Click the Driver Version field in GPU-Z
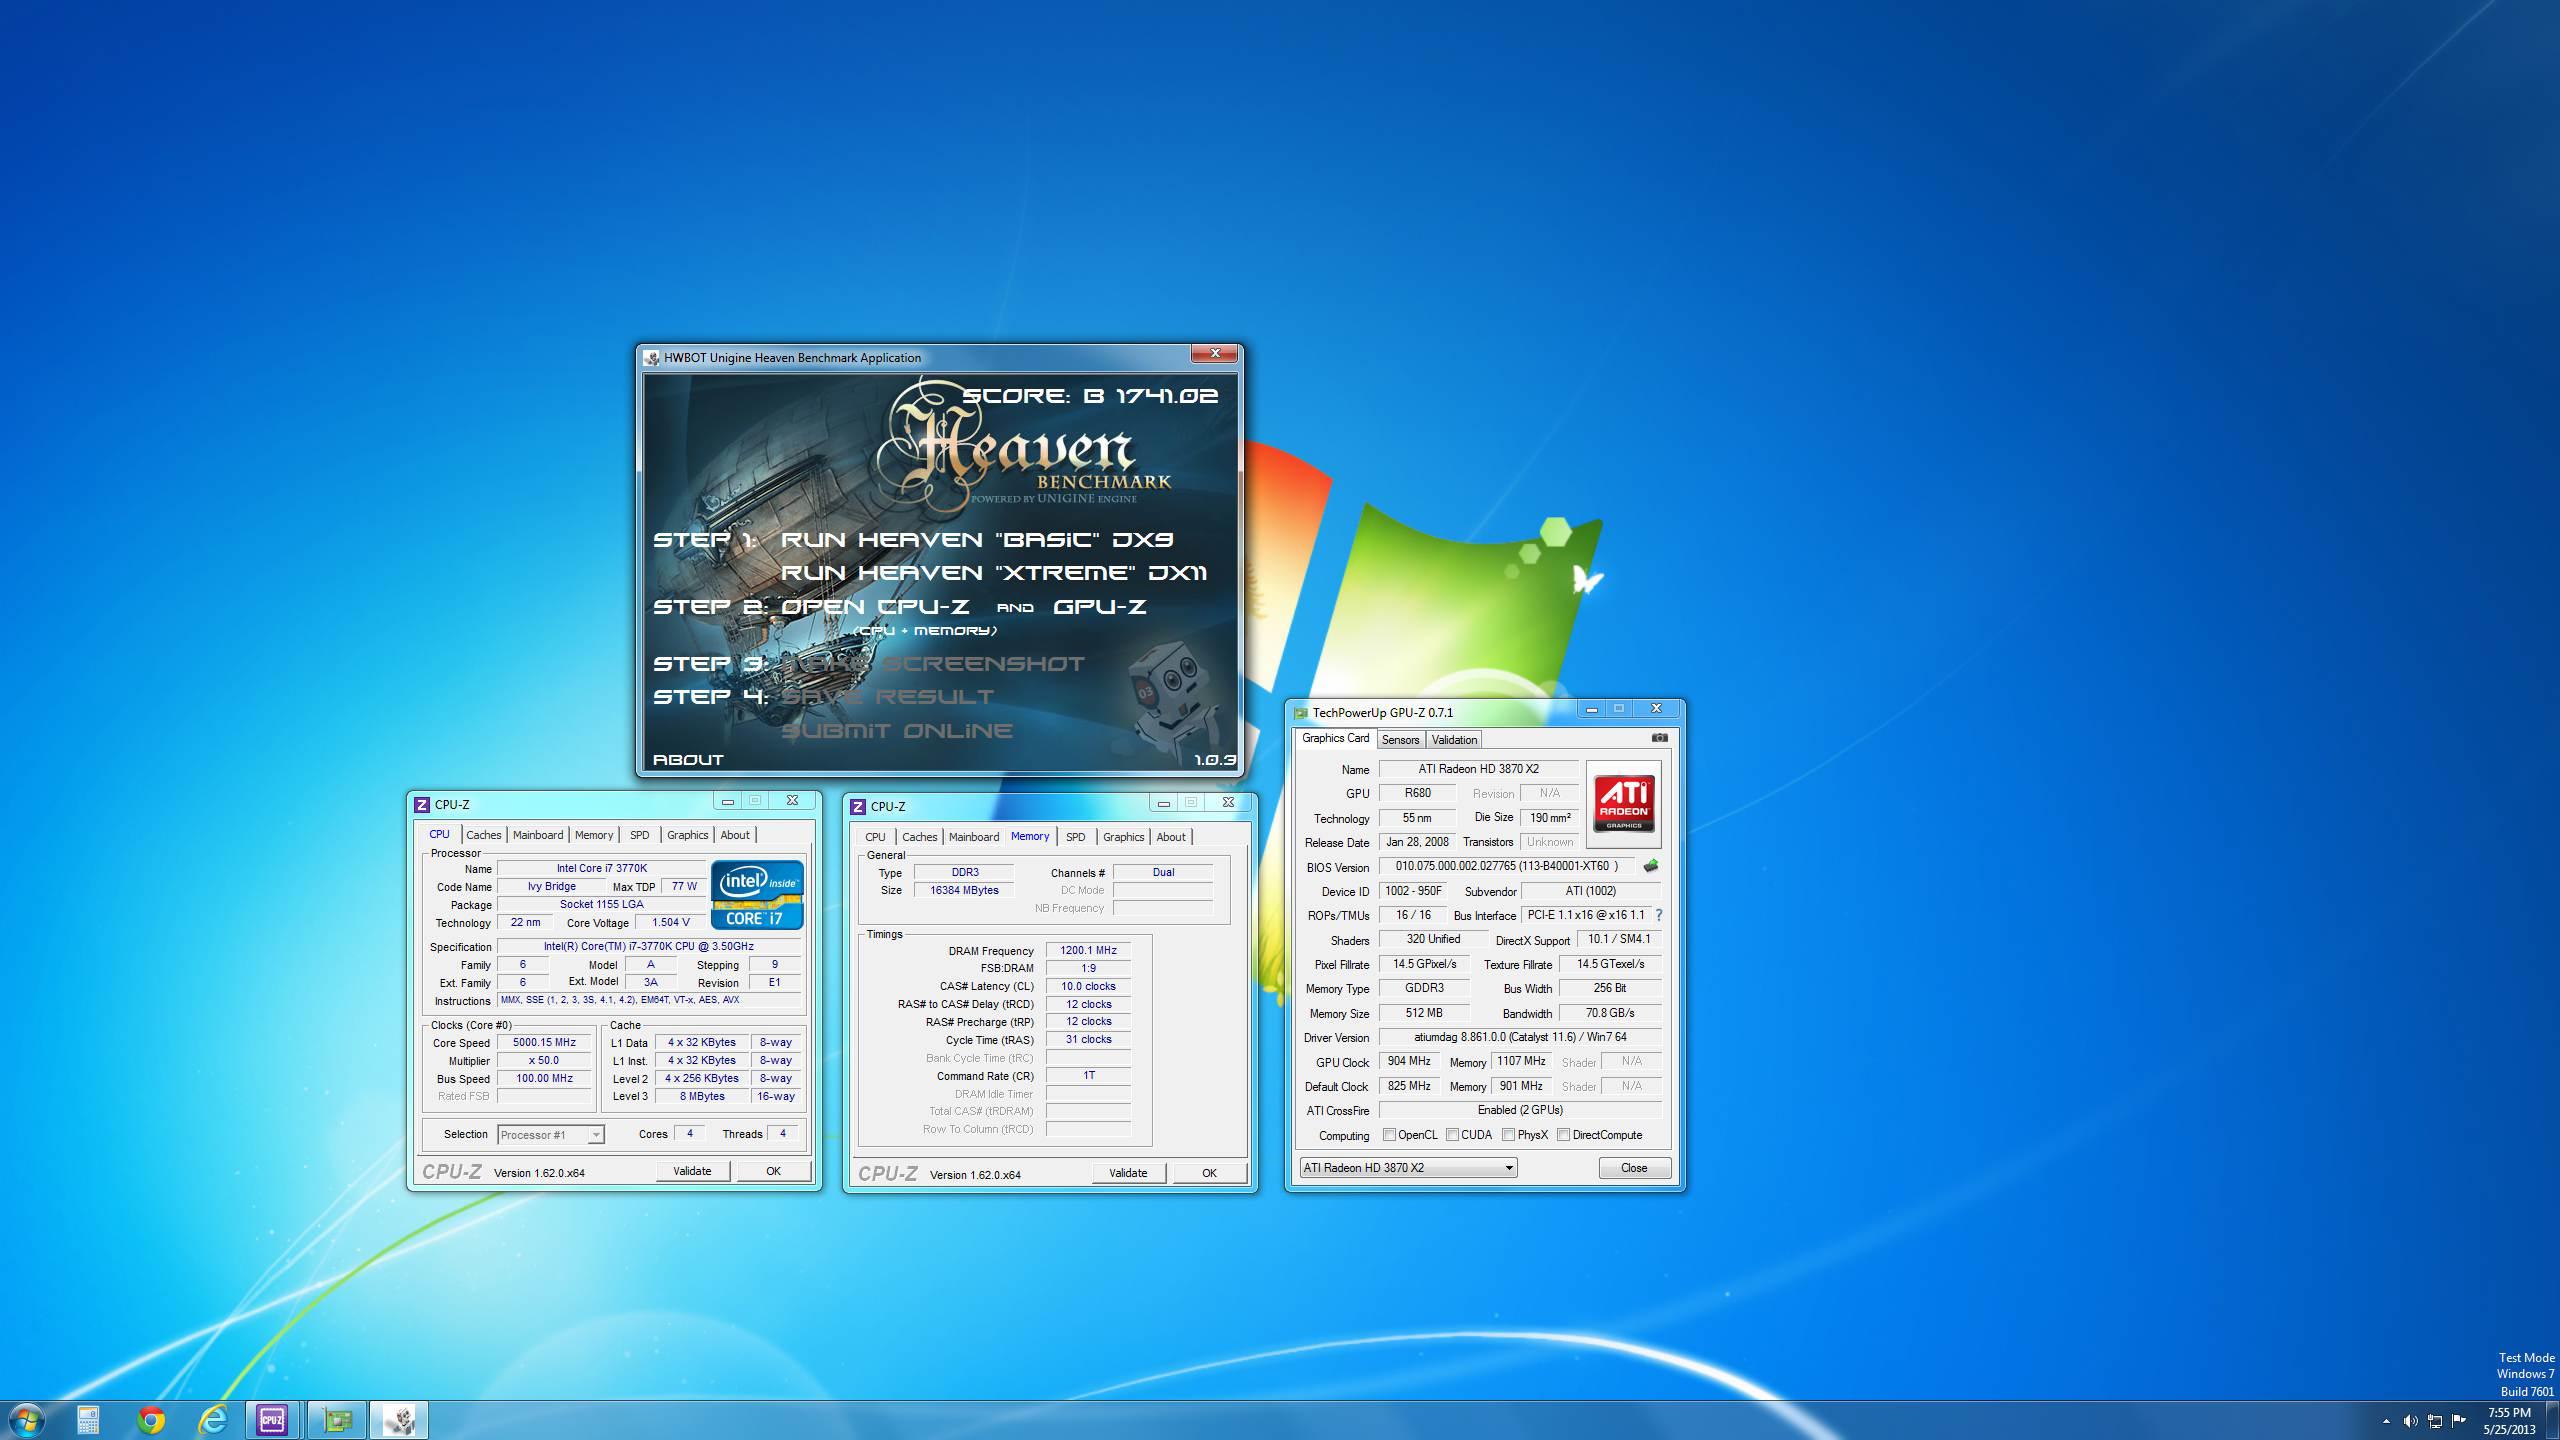The width and height of the screenshot is (2560, 1440). pyautogui.click(x=1520, y=1037)
